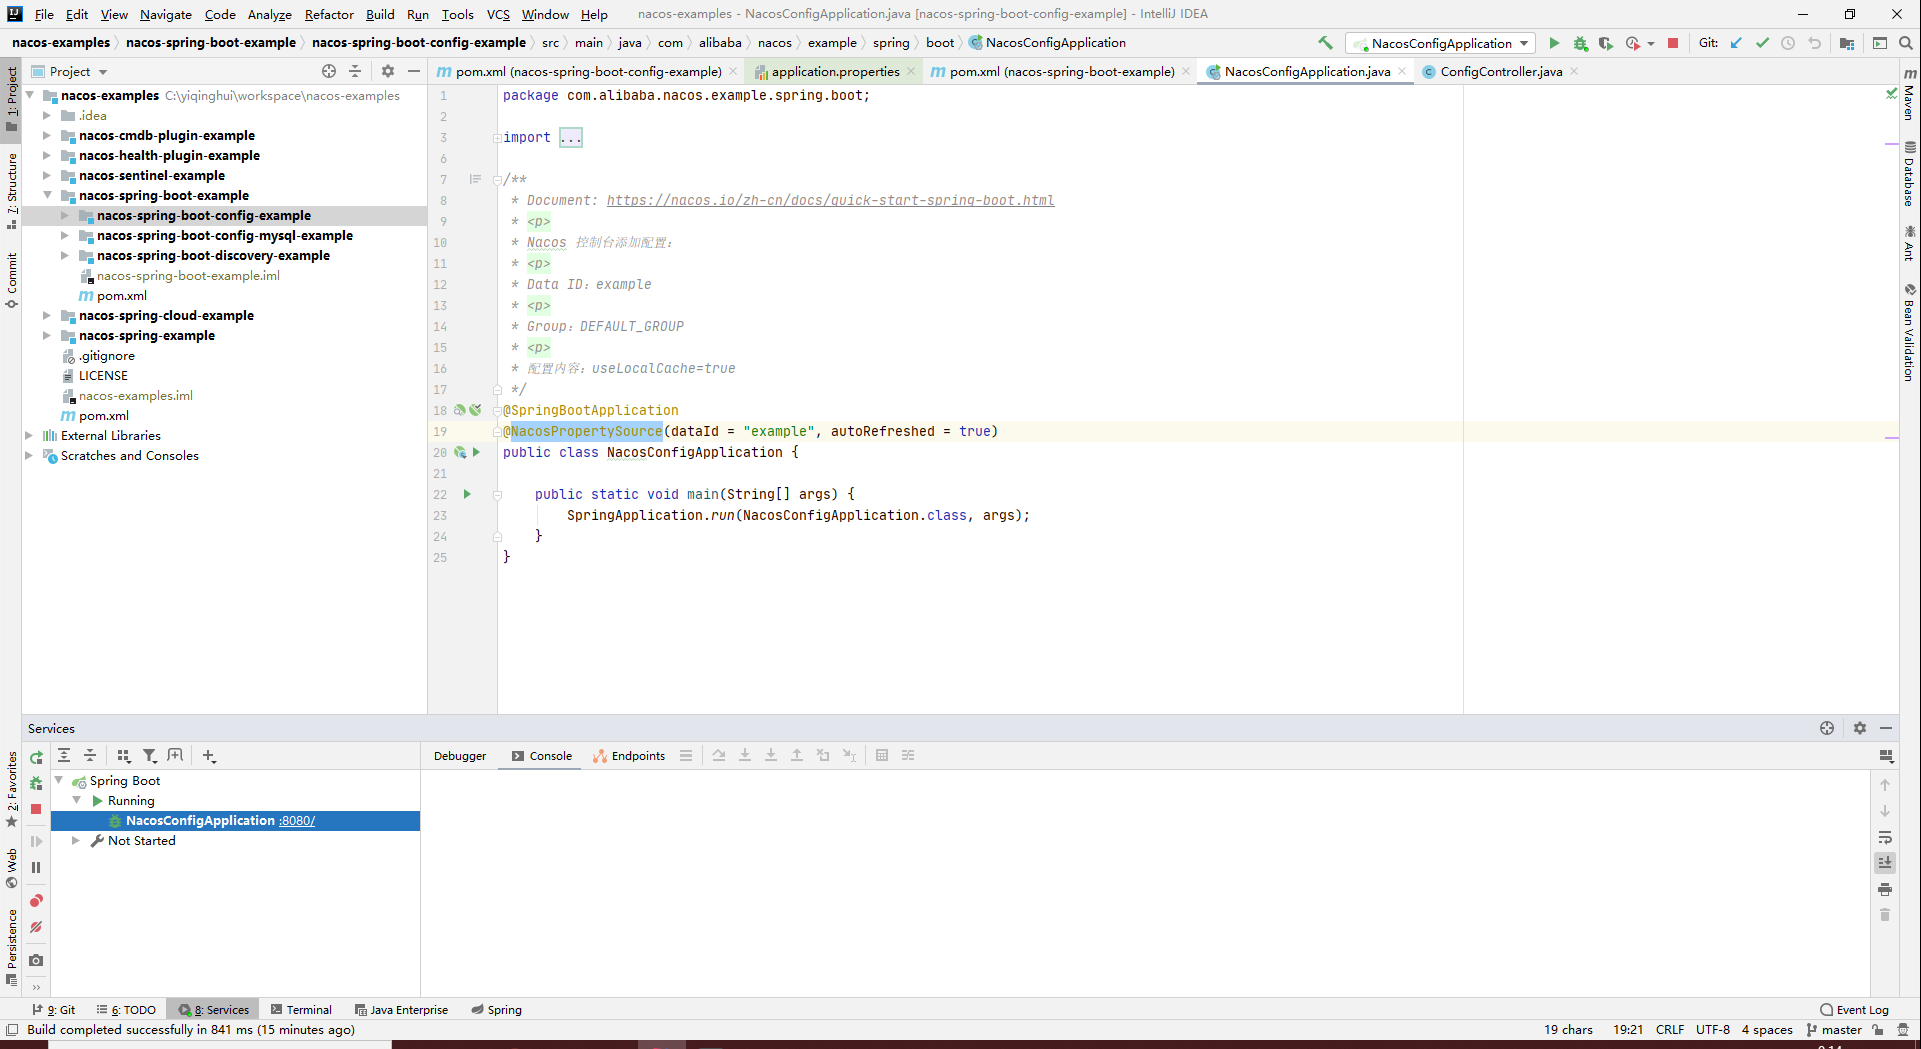
Task: Open the Refactor menu
Action: pyautogui.click(x=329, y=14)
